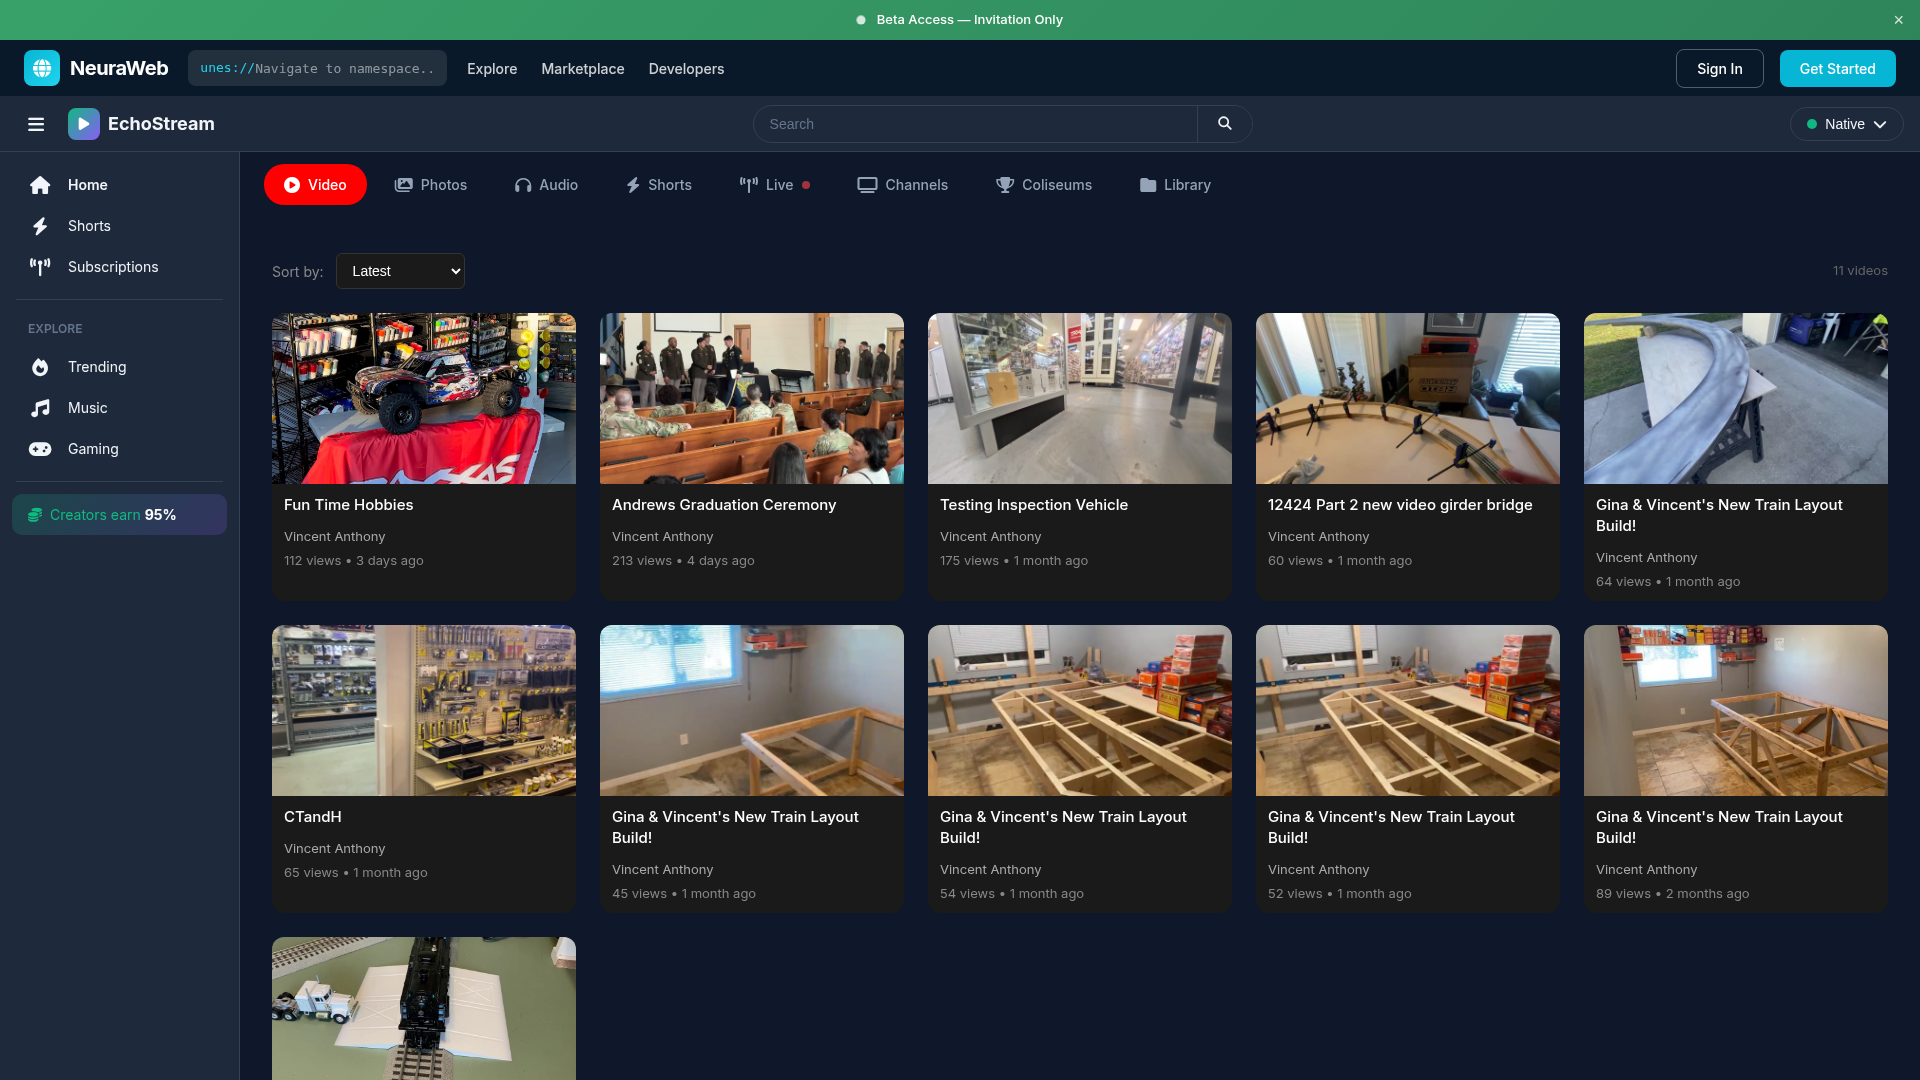This screenshot has width=1920, height=1080.
Task: Click the 'CTandH' video title
Action: click(x=313, y=817)
